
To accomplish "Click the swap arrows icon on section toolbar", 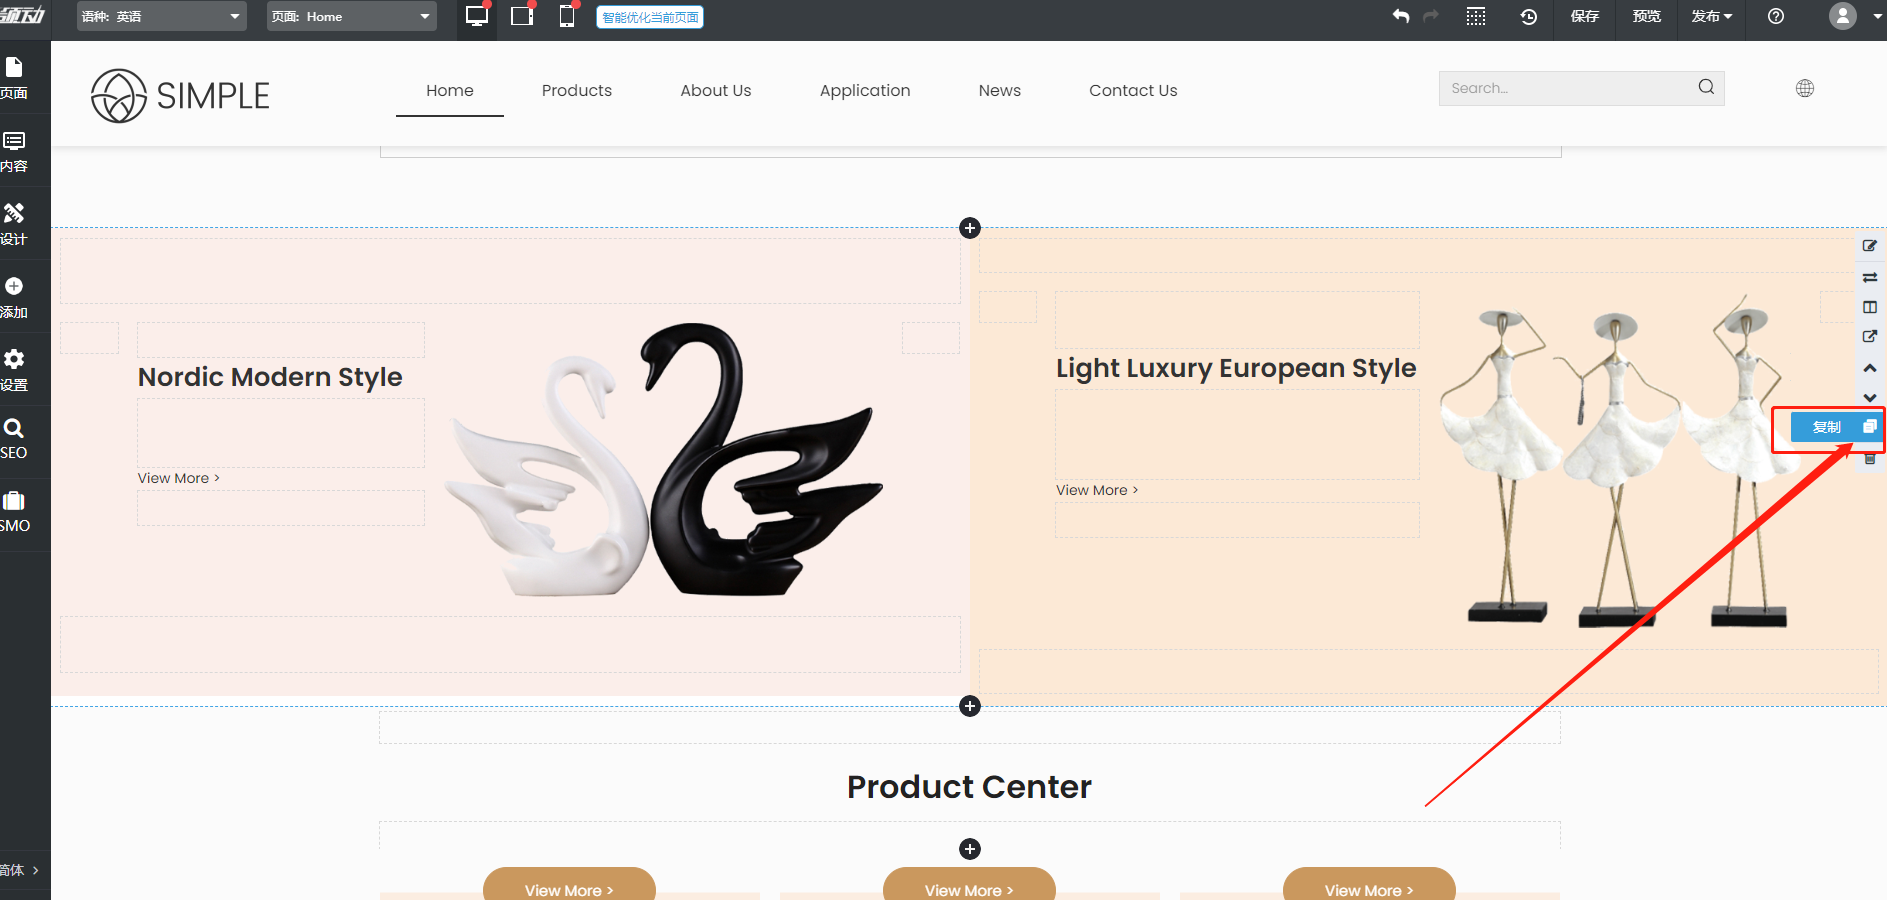I will [1869, 277].
